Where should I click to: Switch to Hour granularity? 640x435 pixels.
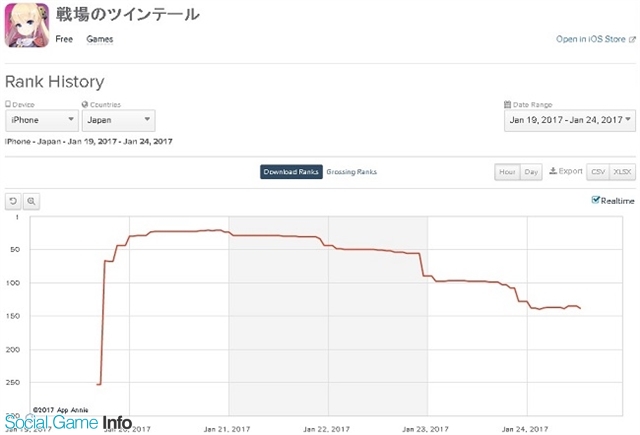(507, 172)
